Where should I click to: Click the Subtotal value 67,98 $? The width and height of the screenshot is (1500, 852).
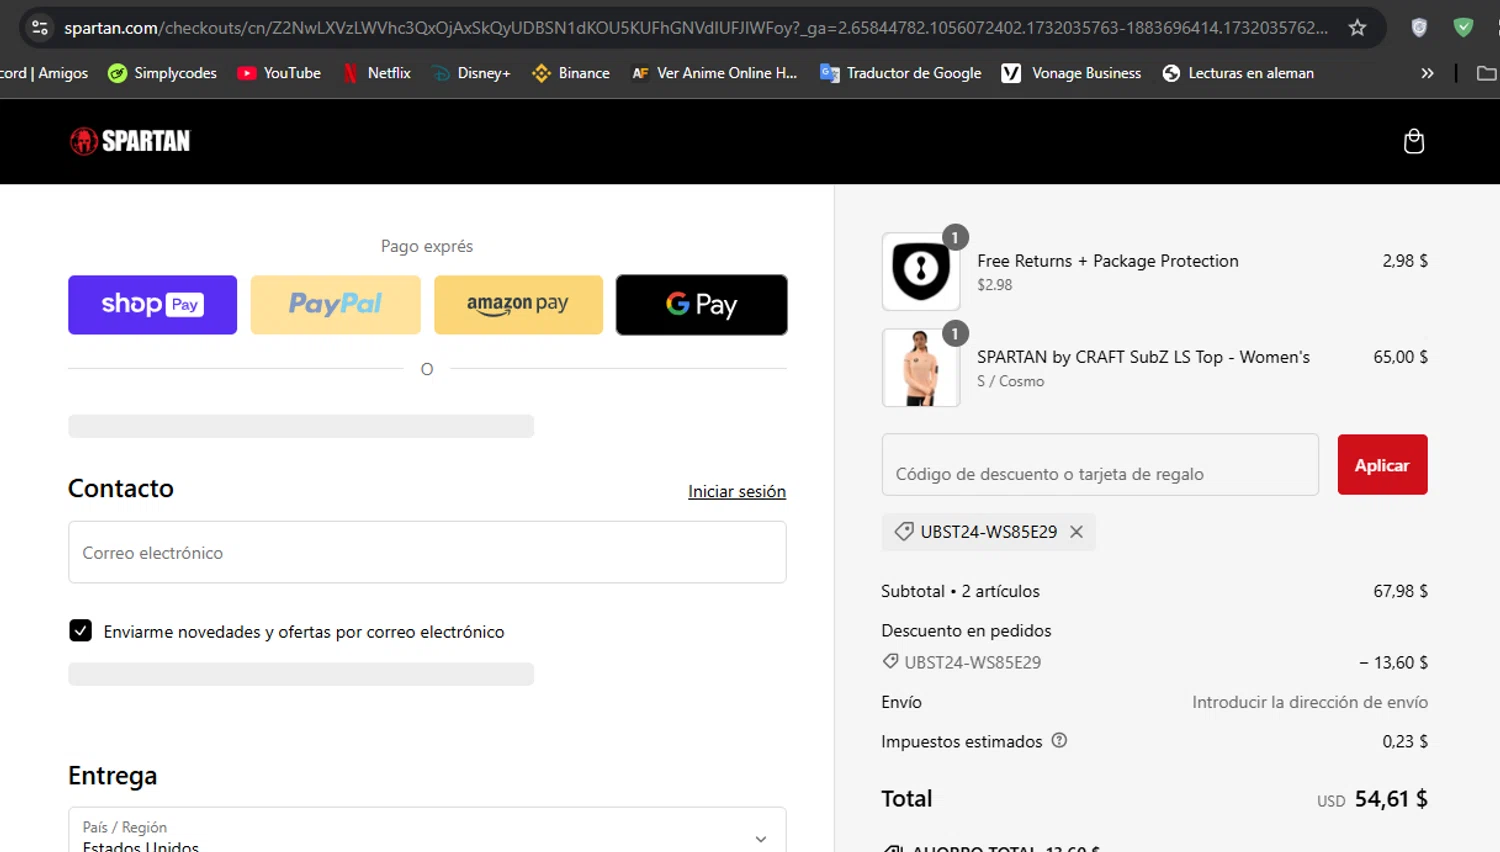(x=1400, y=591)
